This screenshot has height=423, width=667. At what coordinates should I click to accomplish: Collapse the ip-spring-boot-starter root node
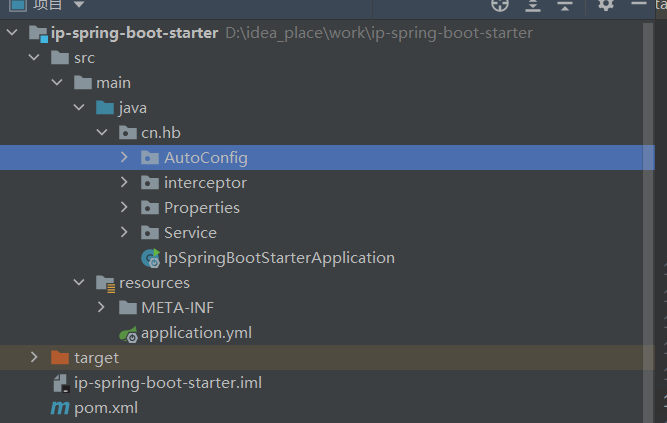coord(12,32)
